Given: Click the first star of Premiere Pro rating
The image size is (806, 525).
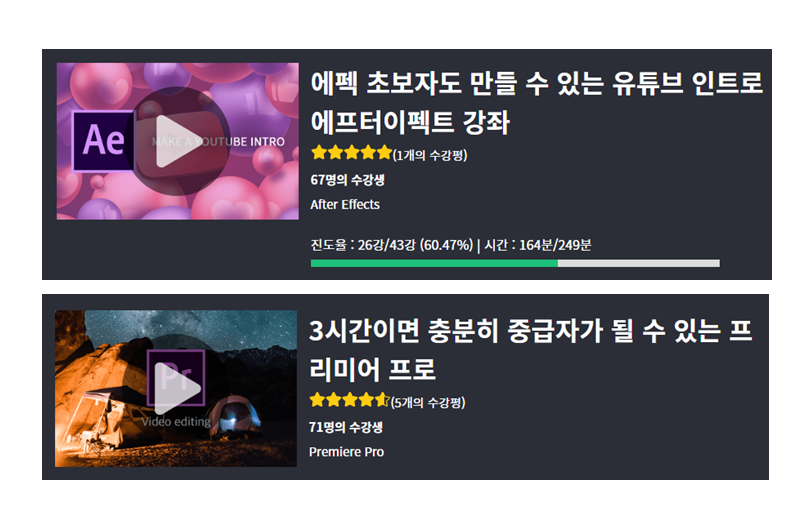Looking at the screenshot, I should (x=317, y=400).
